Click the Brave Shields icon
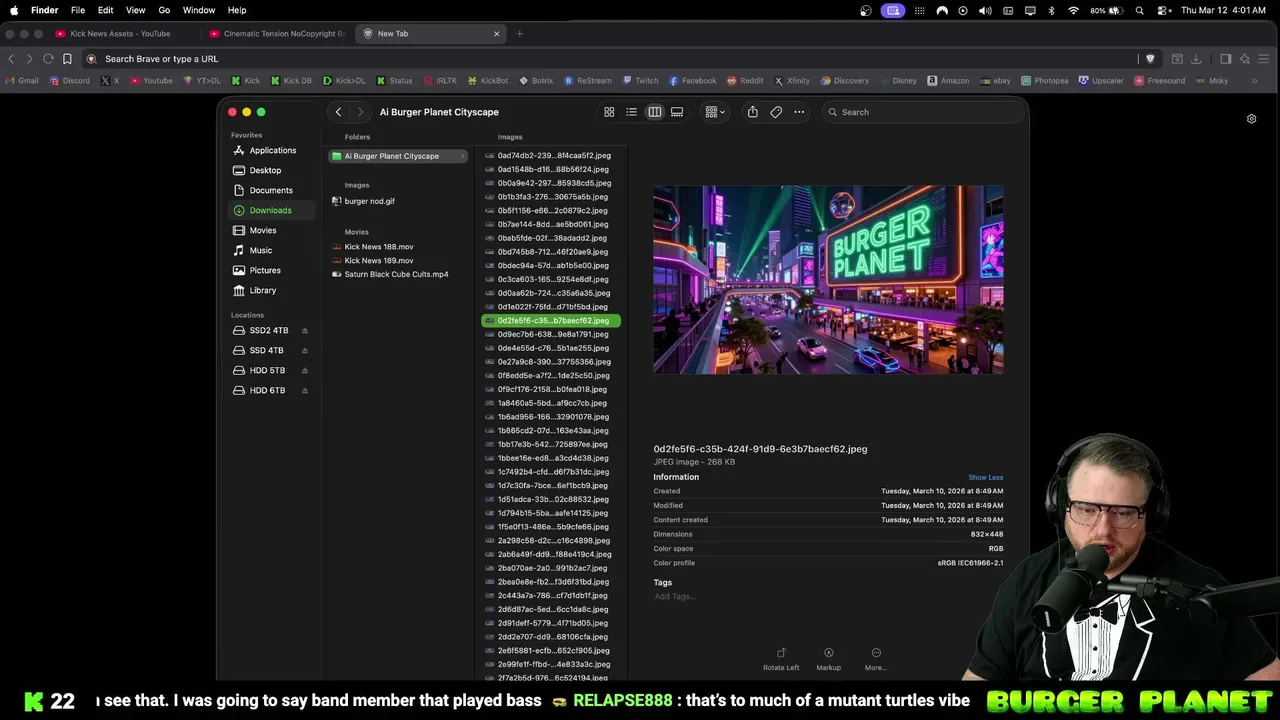The width and height of the screenshot is (1280, 720). [1150, 59]
